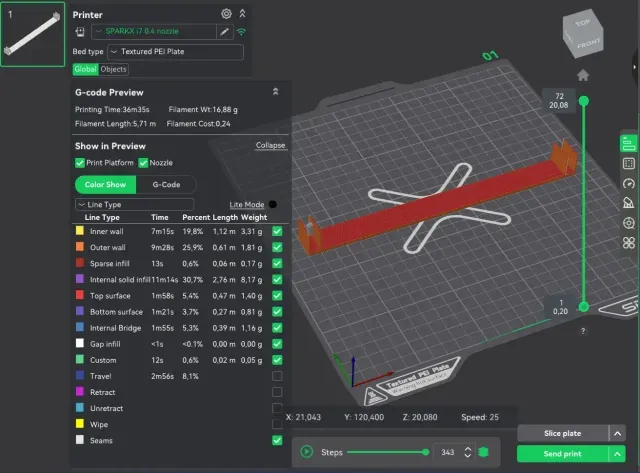Click the Lite Mode link
The width and height of the screenshot is (640, 473).
[x=247, y=204]
